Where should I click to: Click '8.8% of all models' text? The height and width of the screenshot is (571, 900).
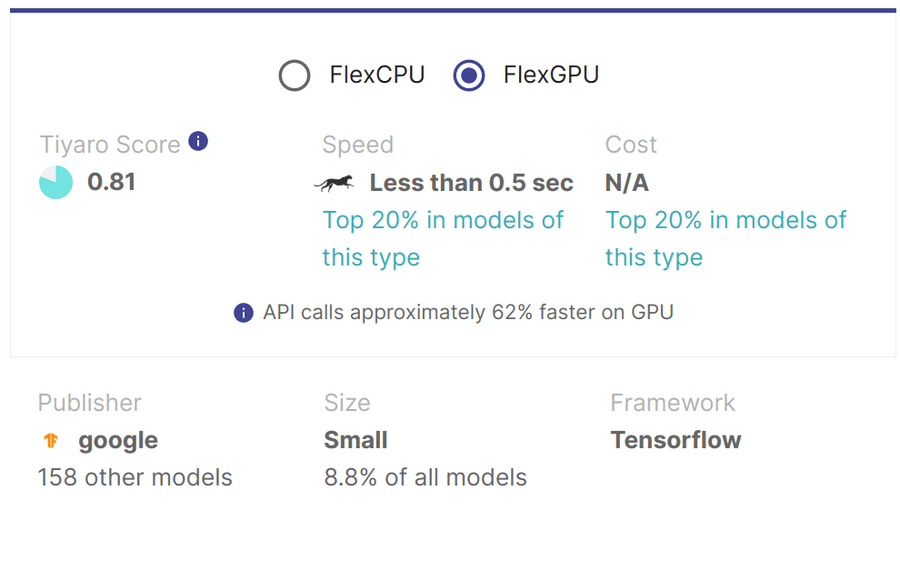425,477
